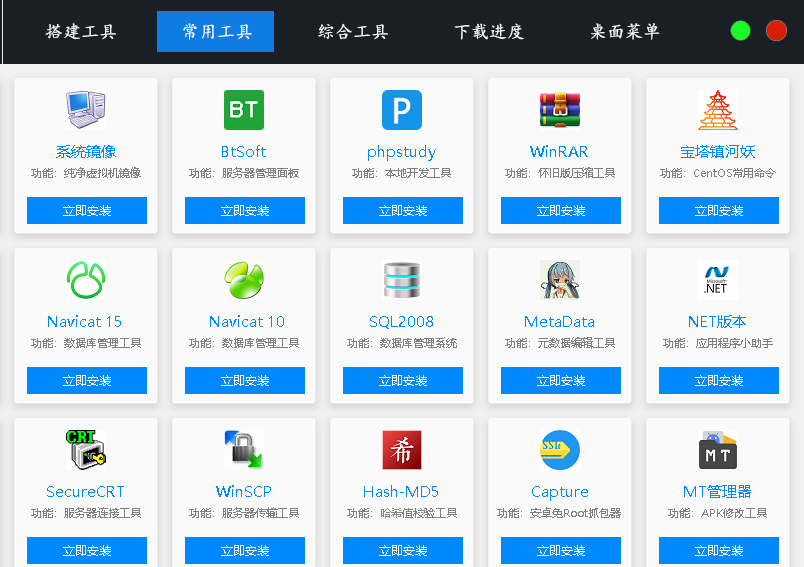
Task: Click 立即安装 under MetaData
Action: tap(561, 380)
